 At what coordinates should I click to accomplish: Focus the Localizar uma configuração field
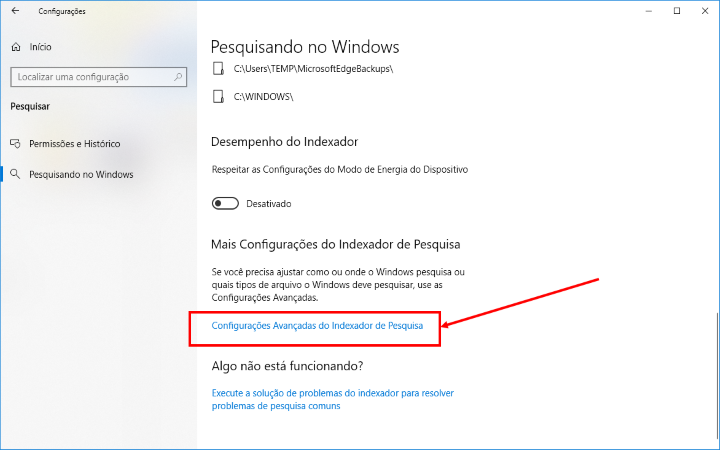tap(98, 77)
